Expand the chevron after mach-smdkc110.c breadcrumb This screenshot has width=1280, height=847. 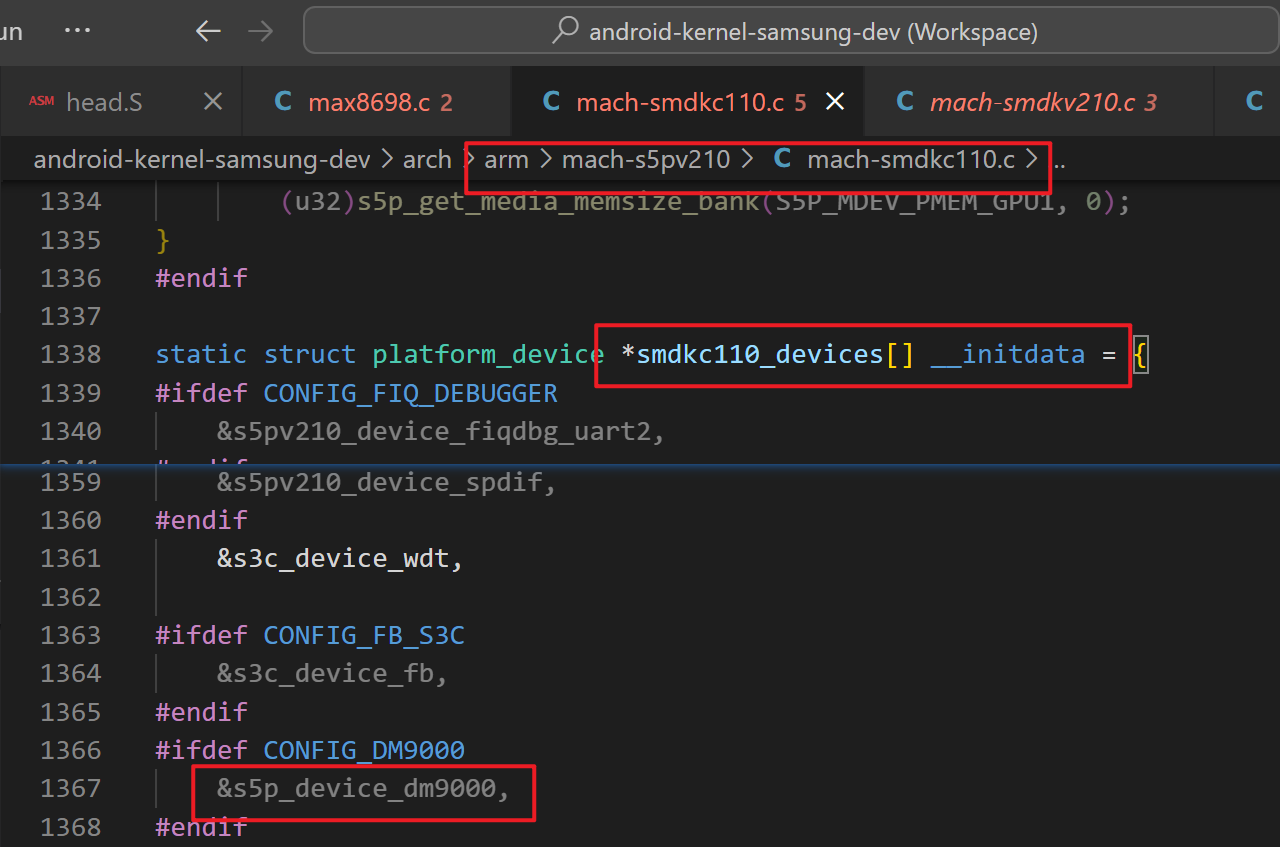pyautogui.click(x=1031, y=160)
